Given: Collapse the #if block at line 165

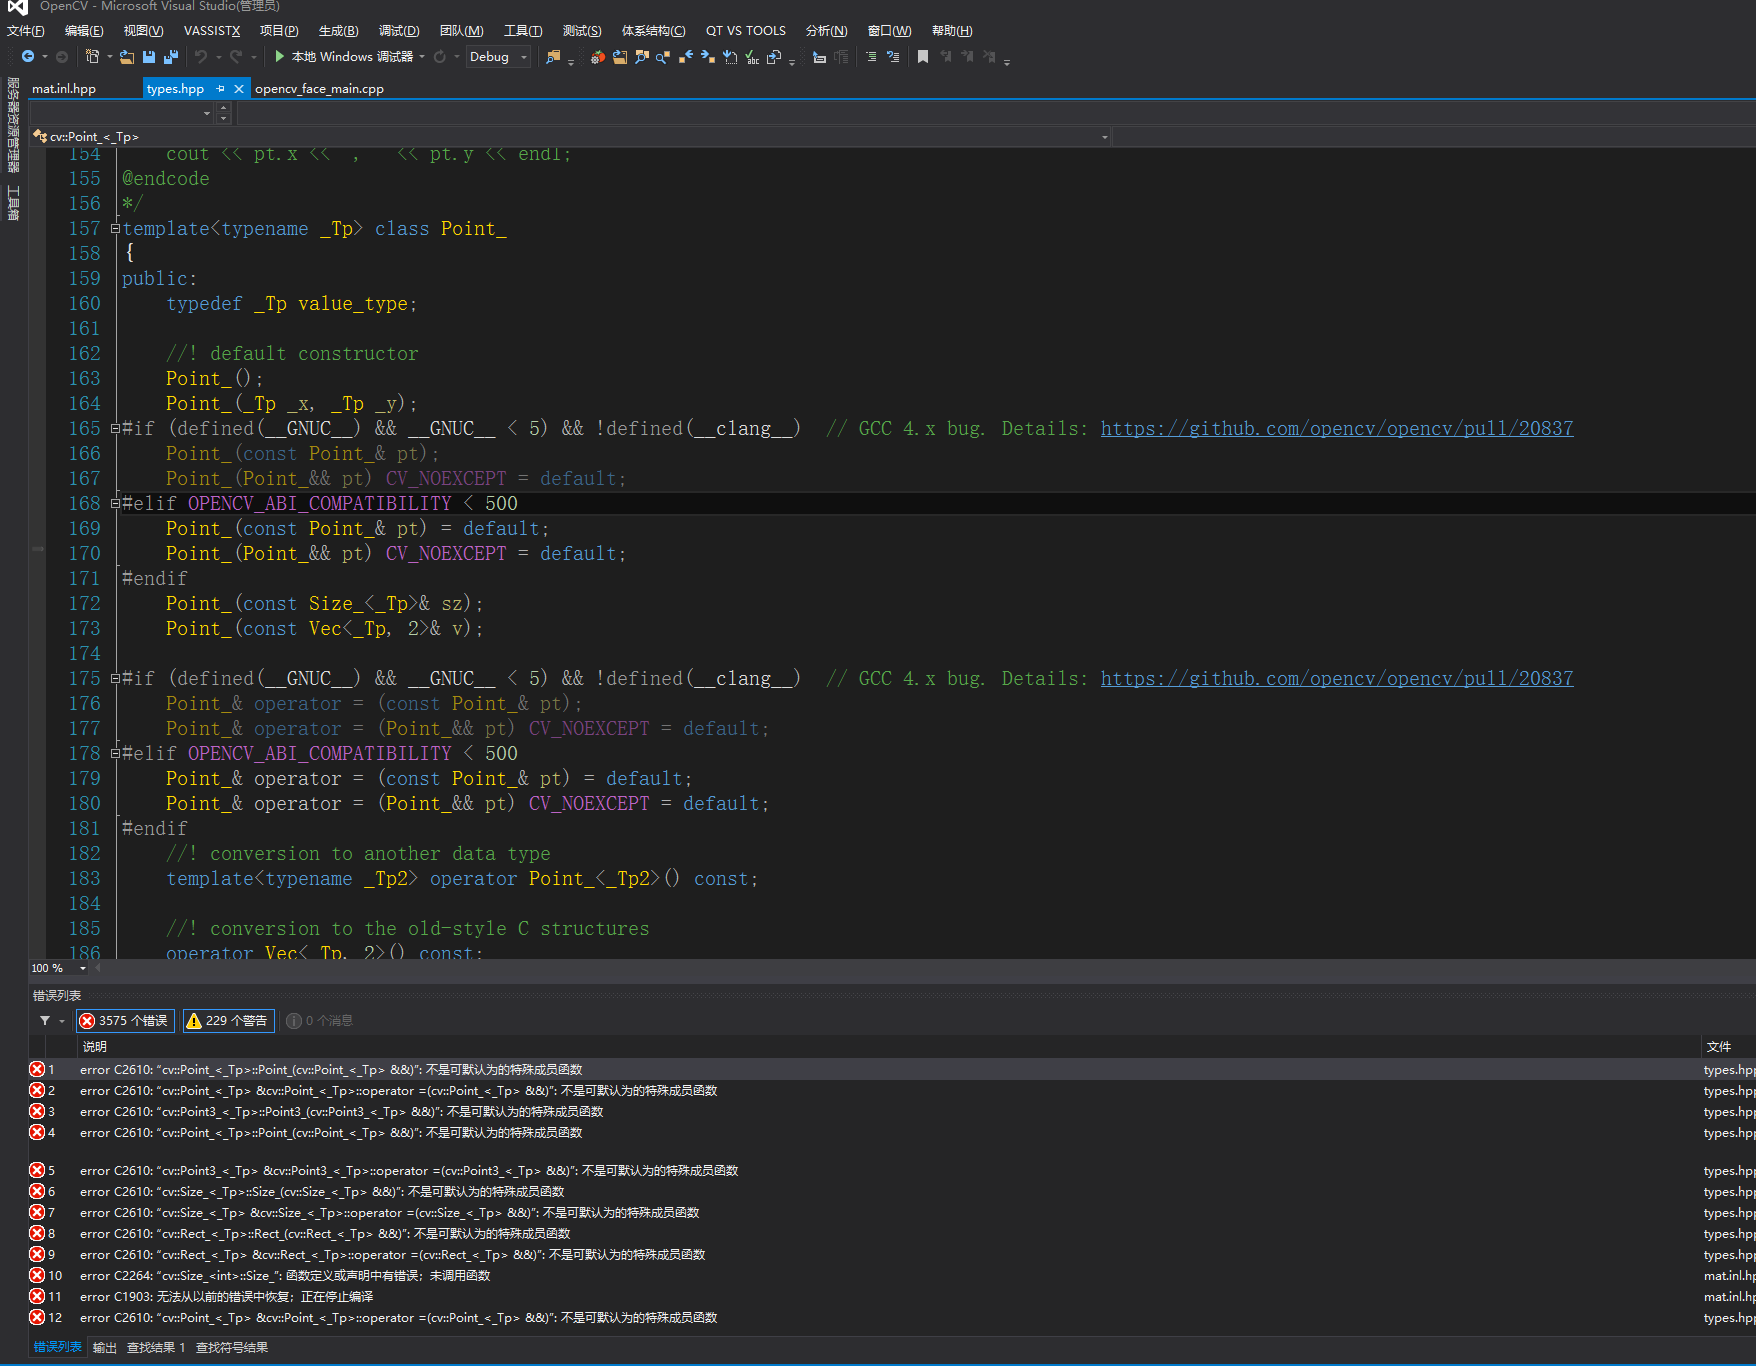Looking at the screenshot, I should coord(115,429).
